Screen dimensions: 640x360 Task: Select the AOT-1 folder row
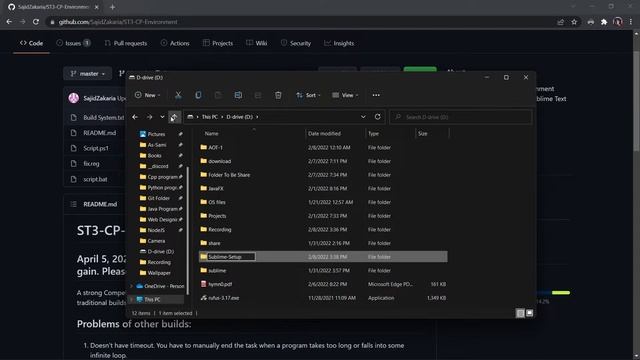pos(323,147)
